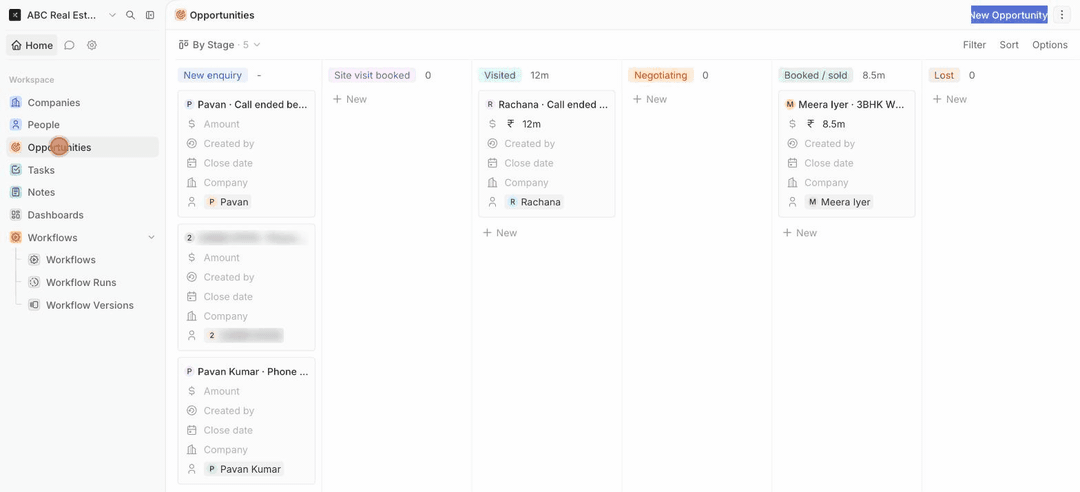Viewport: 1080px width, 492px height.
Task: Click the Workflow Runs clock icon
Action: pyautogui.click(x=34, y=283)
